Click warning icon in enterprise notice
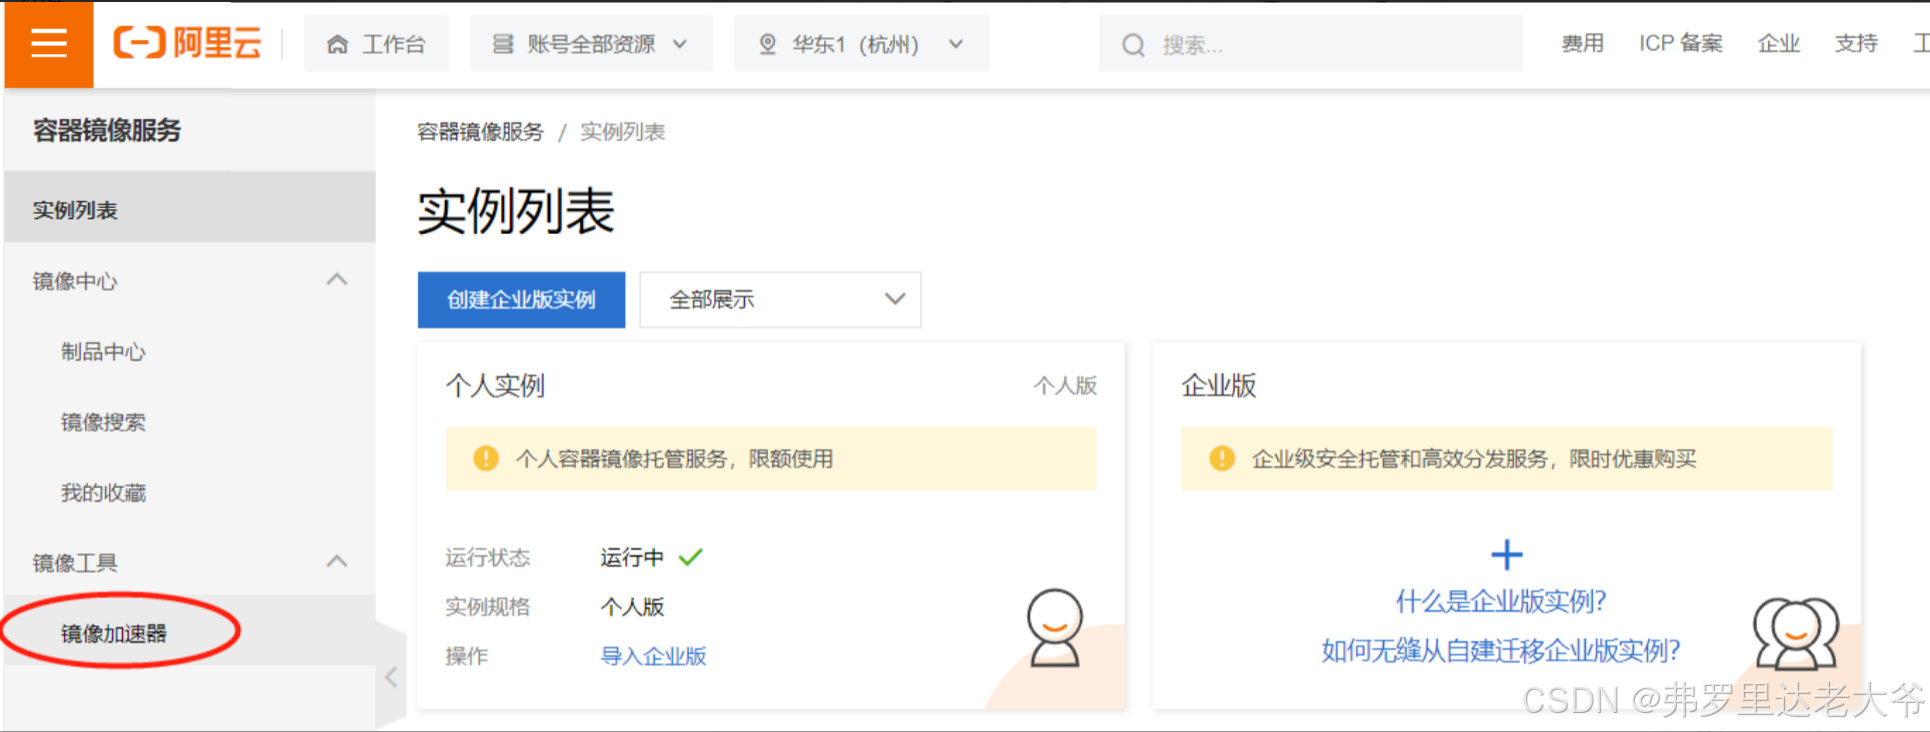This screenshot has width=1930, height=732. tap(1222, 458)
